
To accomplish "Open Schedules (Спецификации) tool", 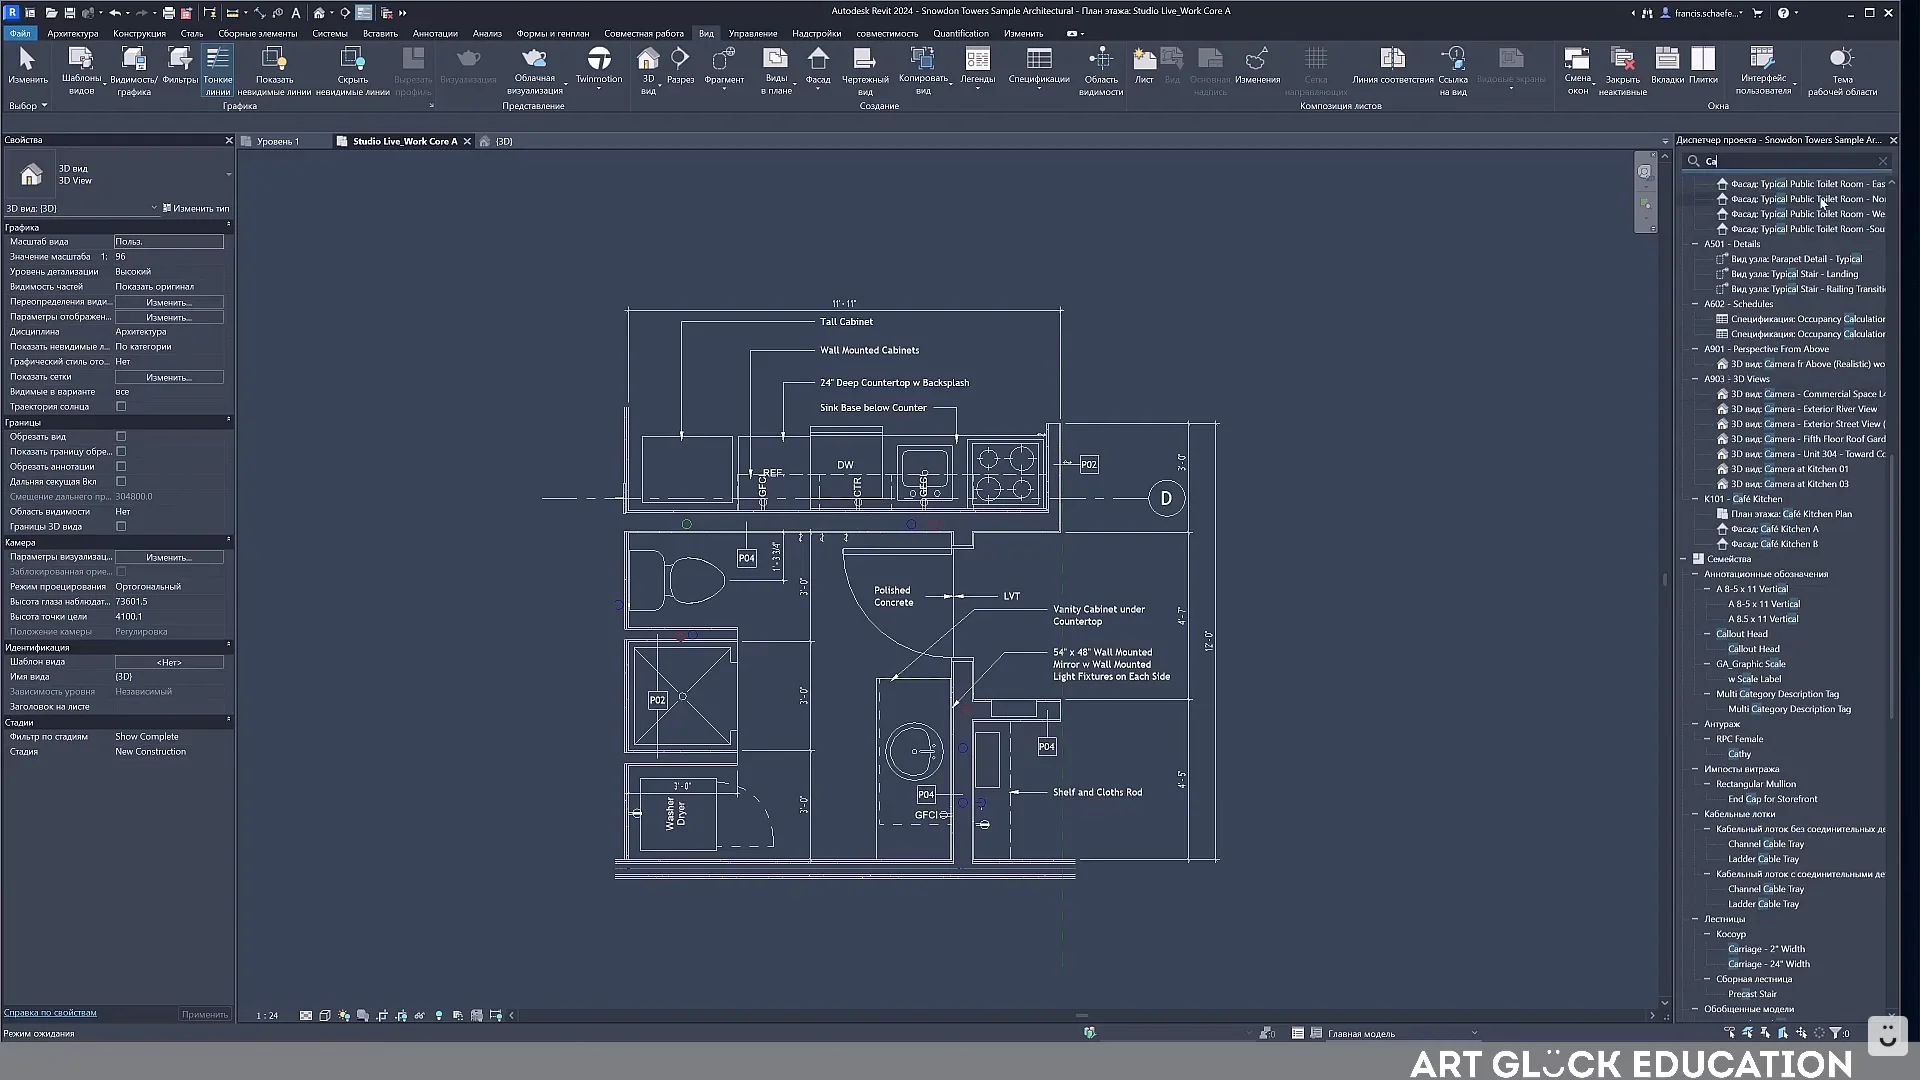I will click(1039, 66).
